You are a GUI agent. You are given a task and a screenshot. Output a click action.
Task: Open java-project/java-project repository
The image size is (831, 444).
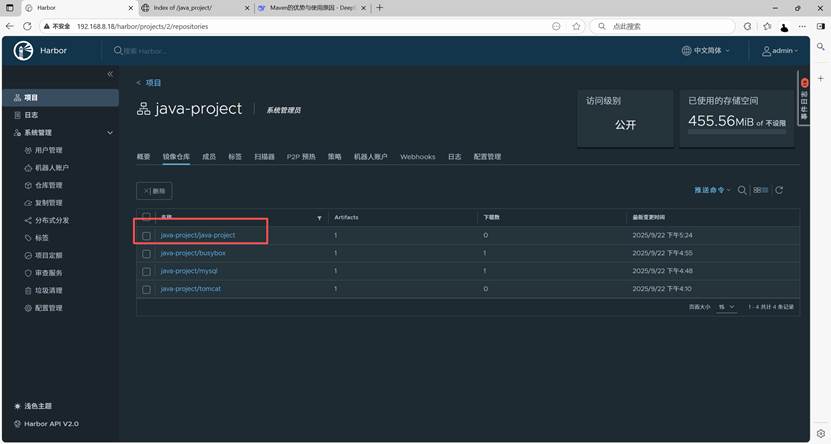(198, 235)
